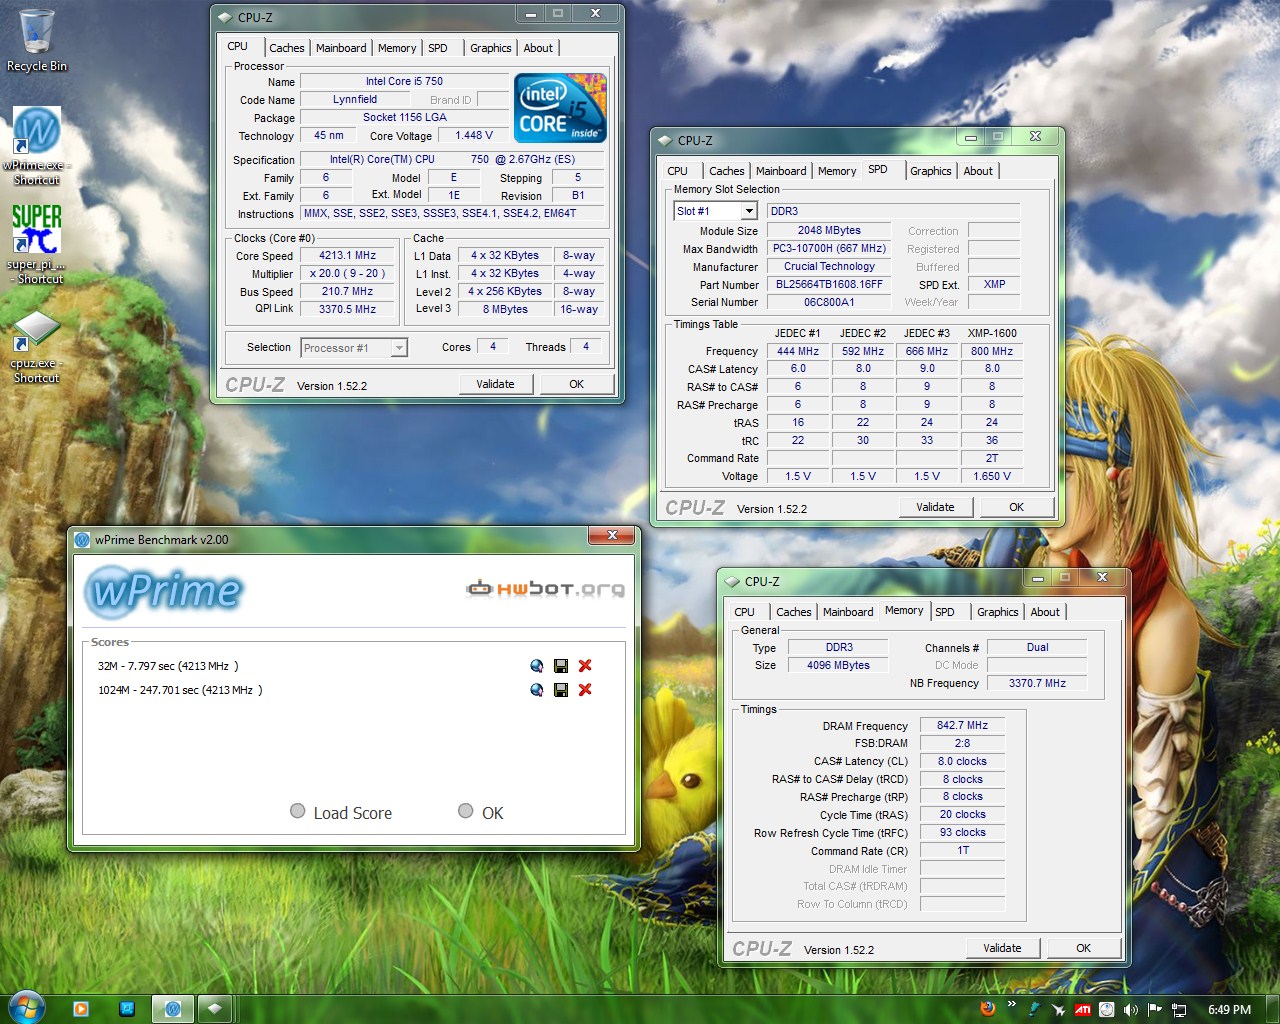The width and height of the screenshot is (1280, 1024).
Task: Click the Name field Intel Core i5 750
Action: (x=404, y=82)
